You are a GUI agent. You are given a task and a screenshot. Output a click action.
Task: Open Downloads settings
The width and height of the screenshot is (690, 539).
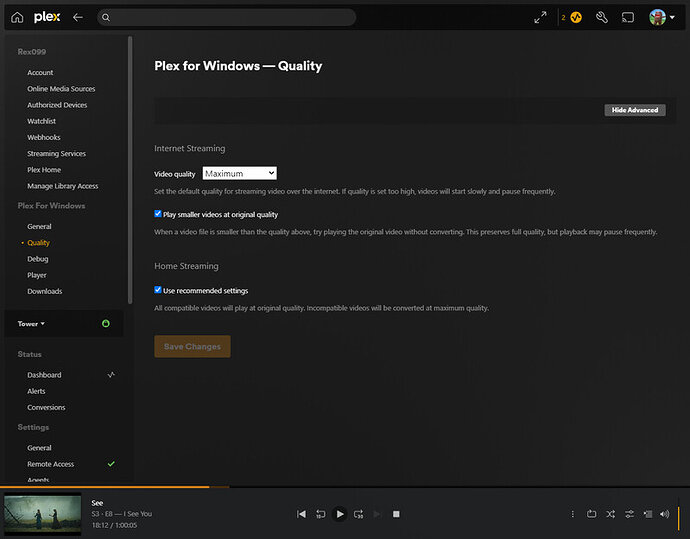(44, 291)
